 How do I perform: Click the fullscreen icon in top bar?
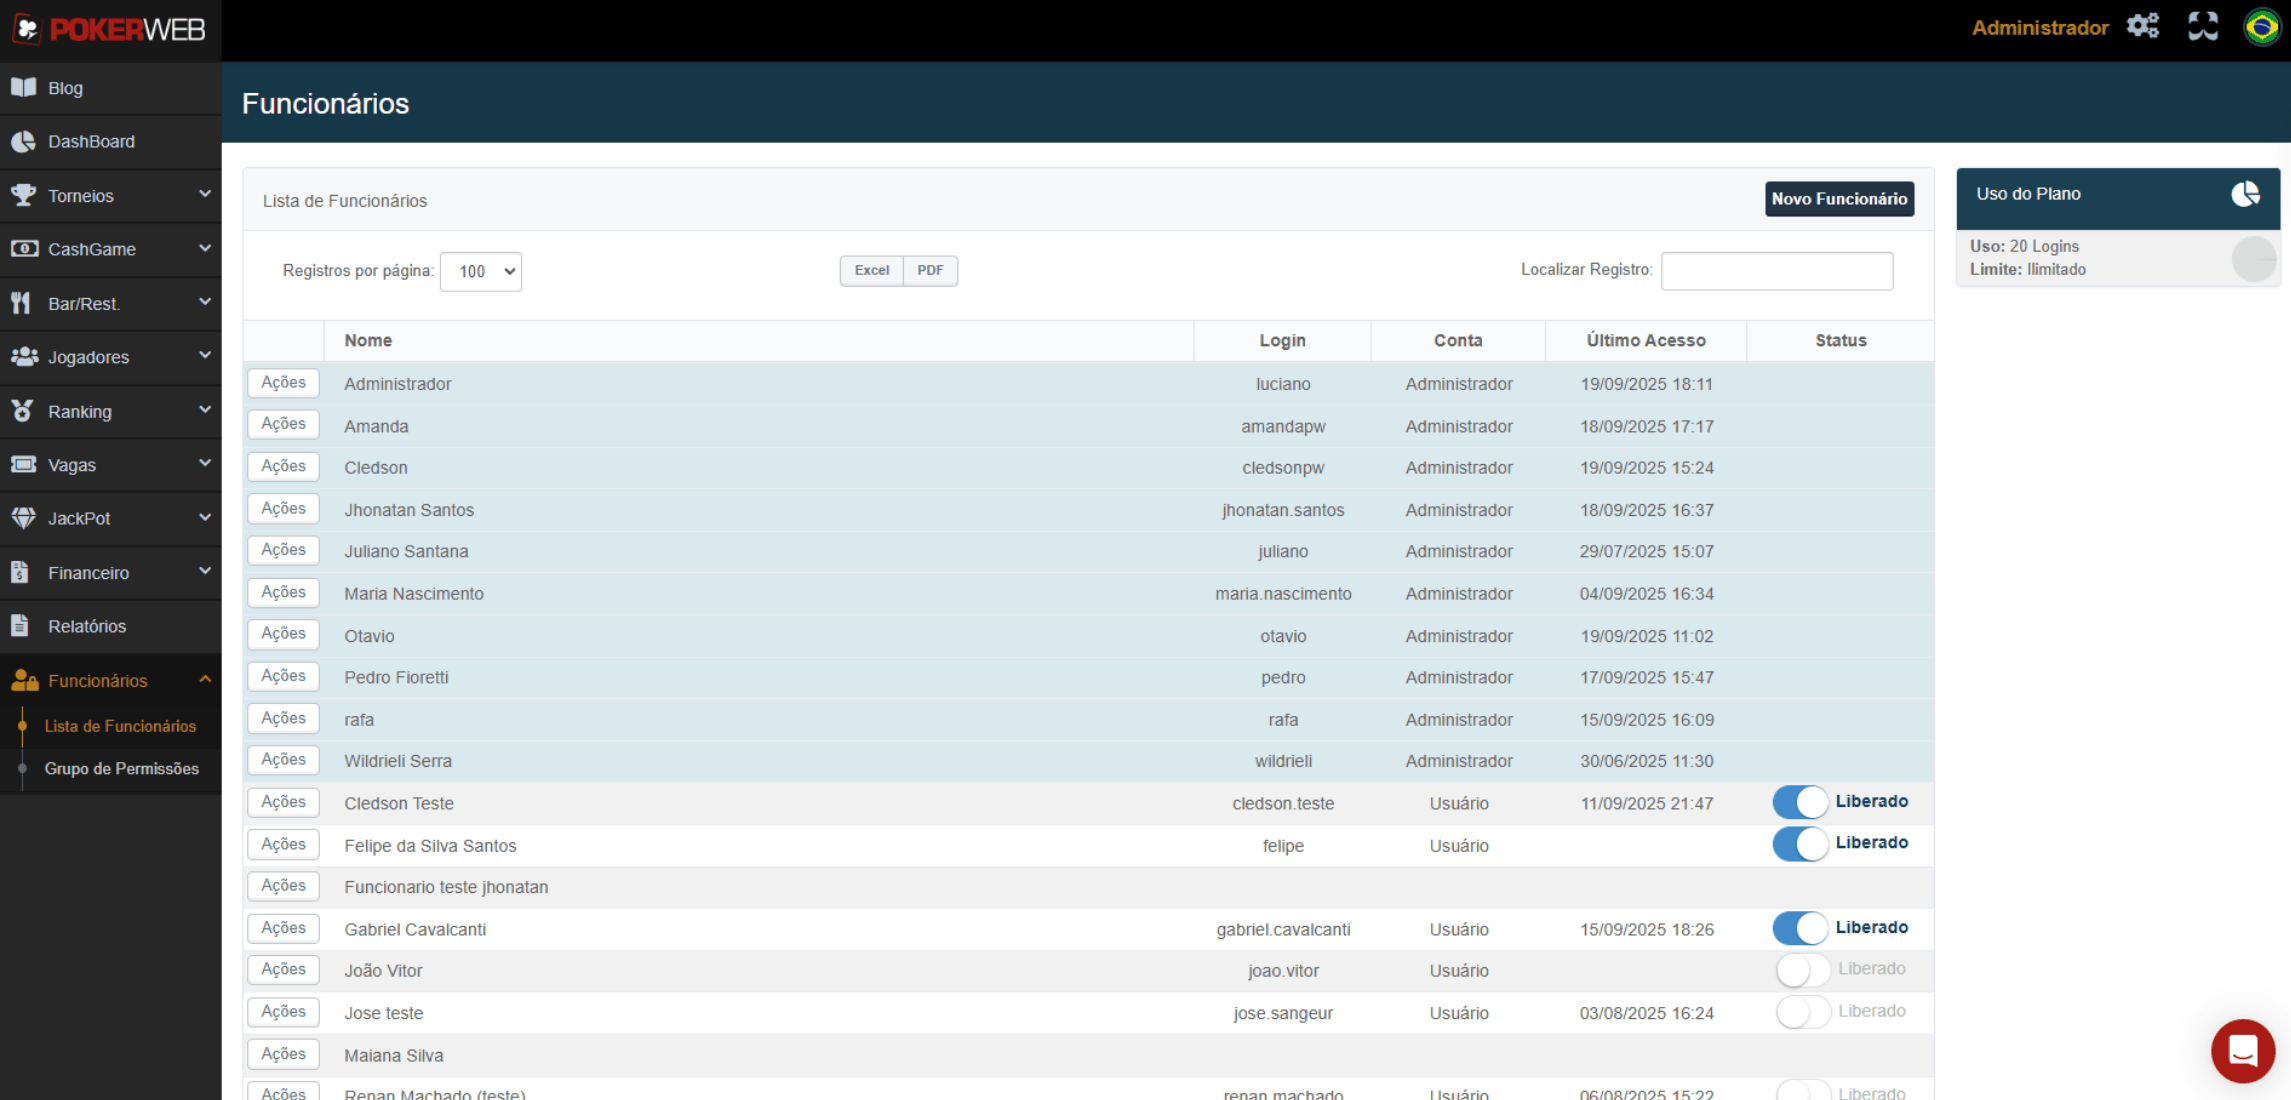coord(2202,26)
